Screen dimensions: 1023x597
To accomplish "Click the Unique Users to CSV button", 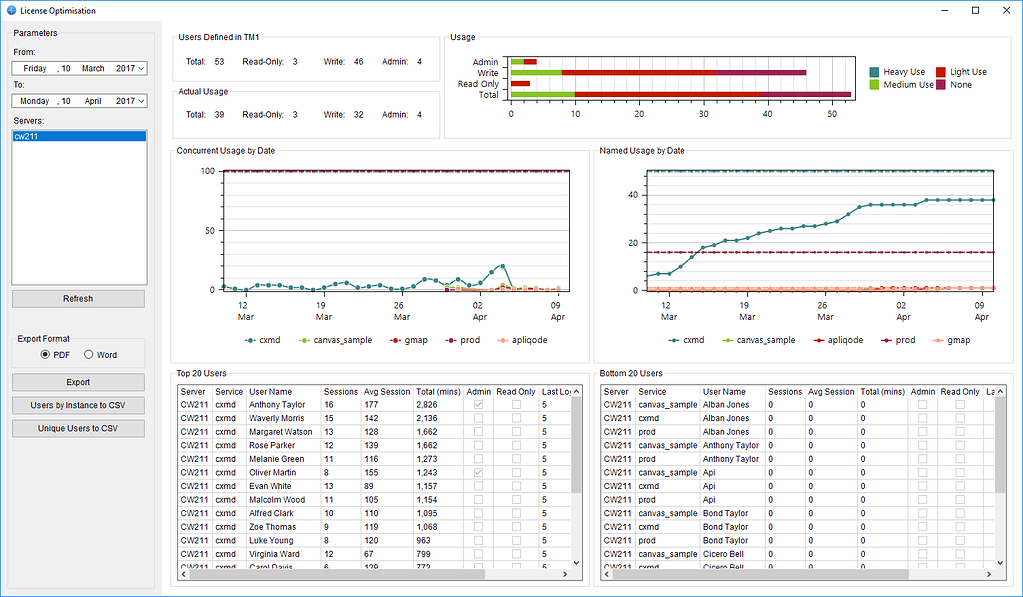I will 78,428.
